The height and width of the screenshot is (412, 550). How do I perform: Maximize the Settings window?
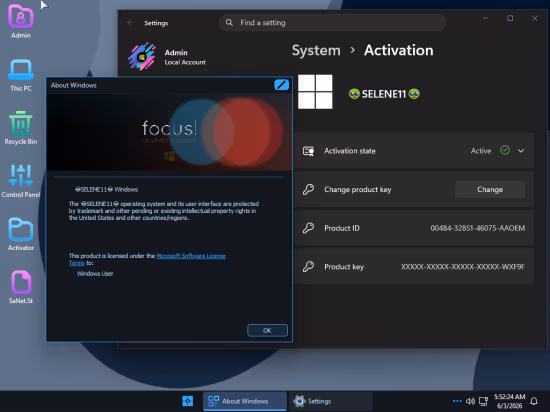(x=510, y=18)
